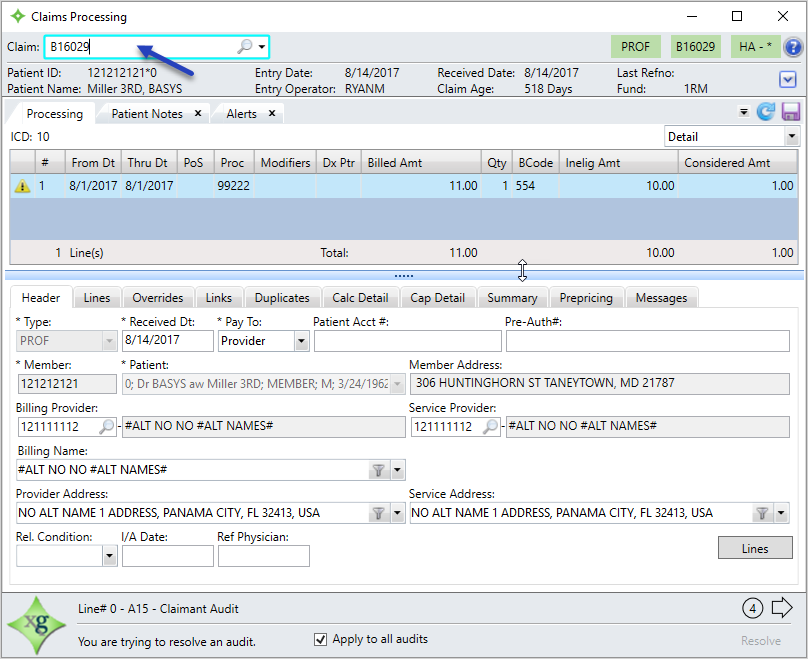Viewport: 808px width, 659px height.
Task: Click the claim search magnifier icon
Action: coord(245,46)
